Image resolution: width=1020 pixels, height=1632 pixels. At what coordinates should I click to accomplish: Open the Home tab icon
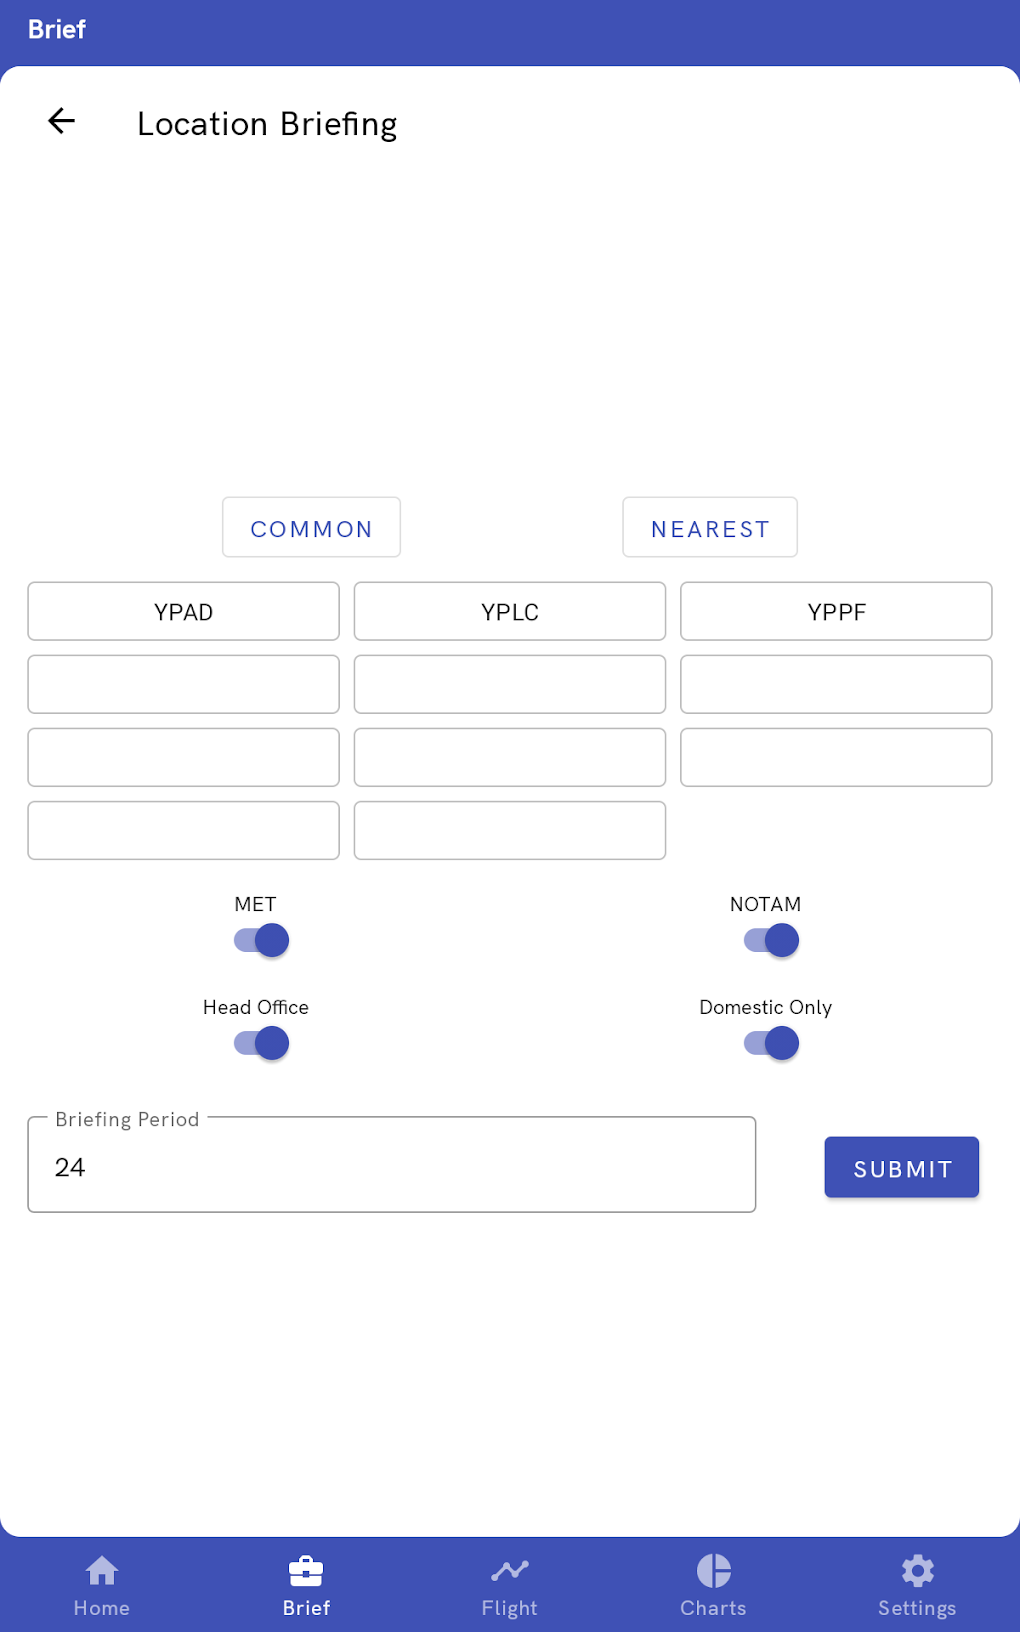click(102, 1571)
